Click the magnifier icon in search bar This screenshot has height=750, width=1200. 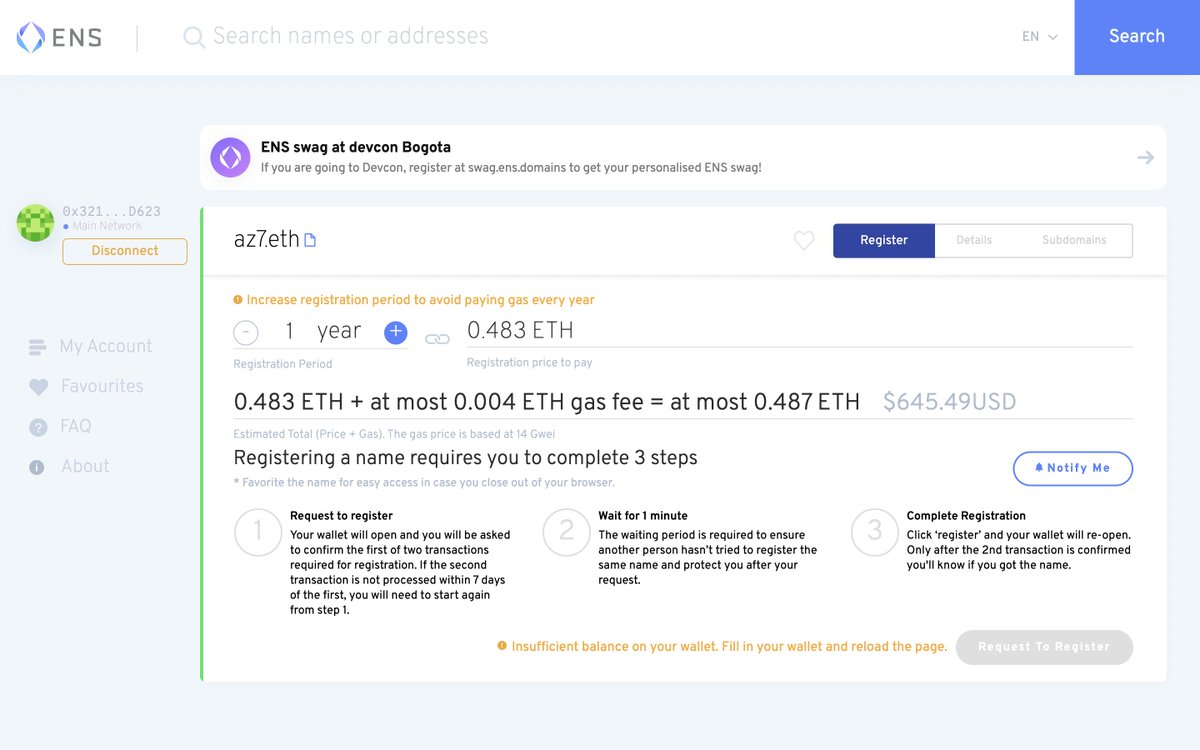click(194, 37)
